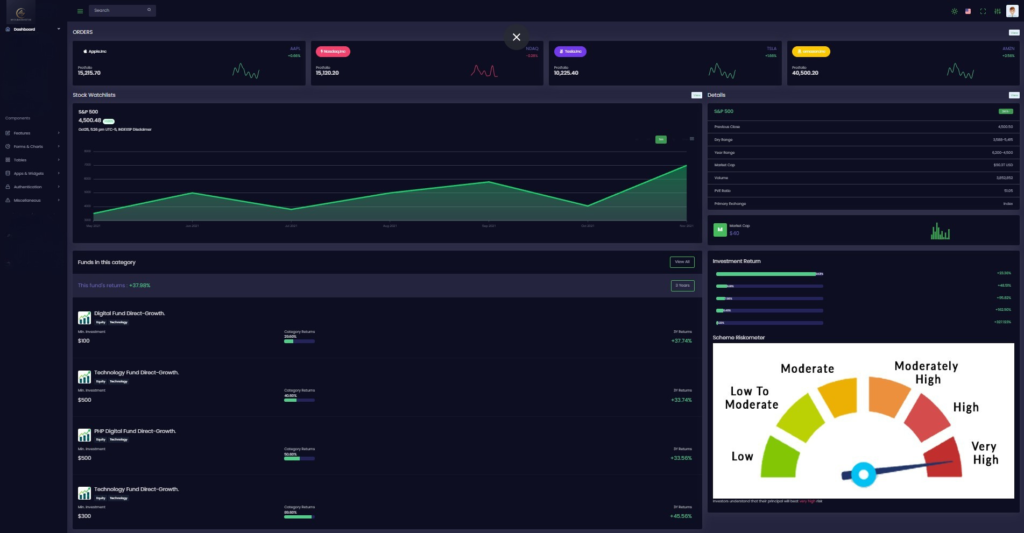
Task: Click the Digital Fund category returns progress bar
Action: pyautogui.click(x=299, y=341)
